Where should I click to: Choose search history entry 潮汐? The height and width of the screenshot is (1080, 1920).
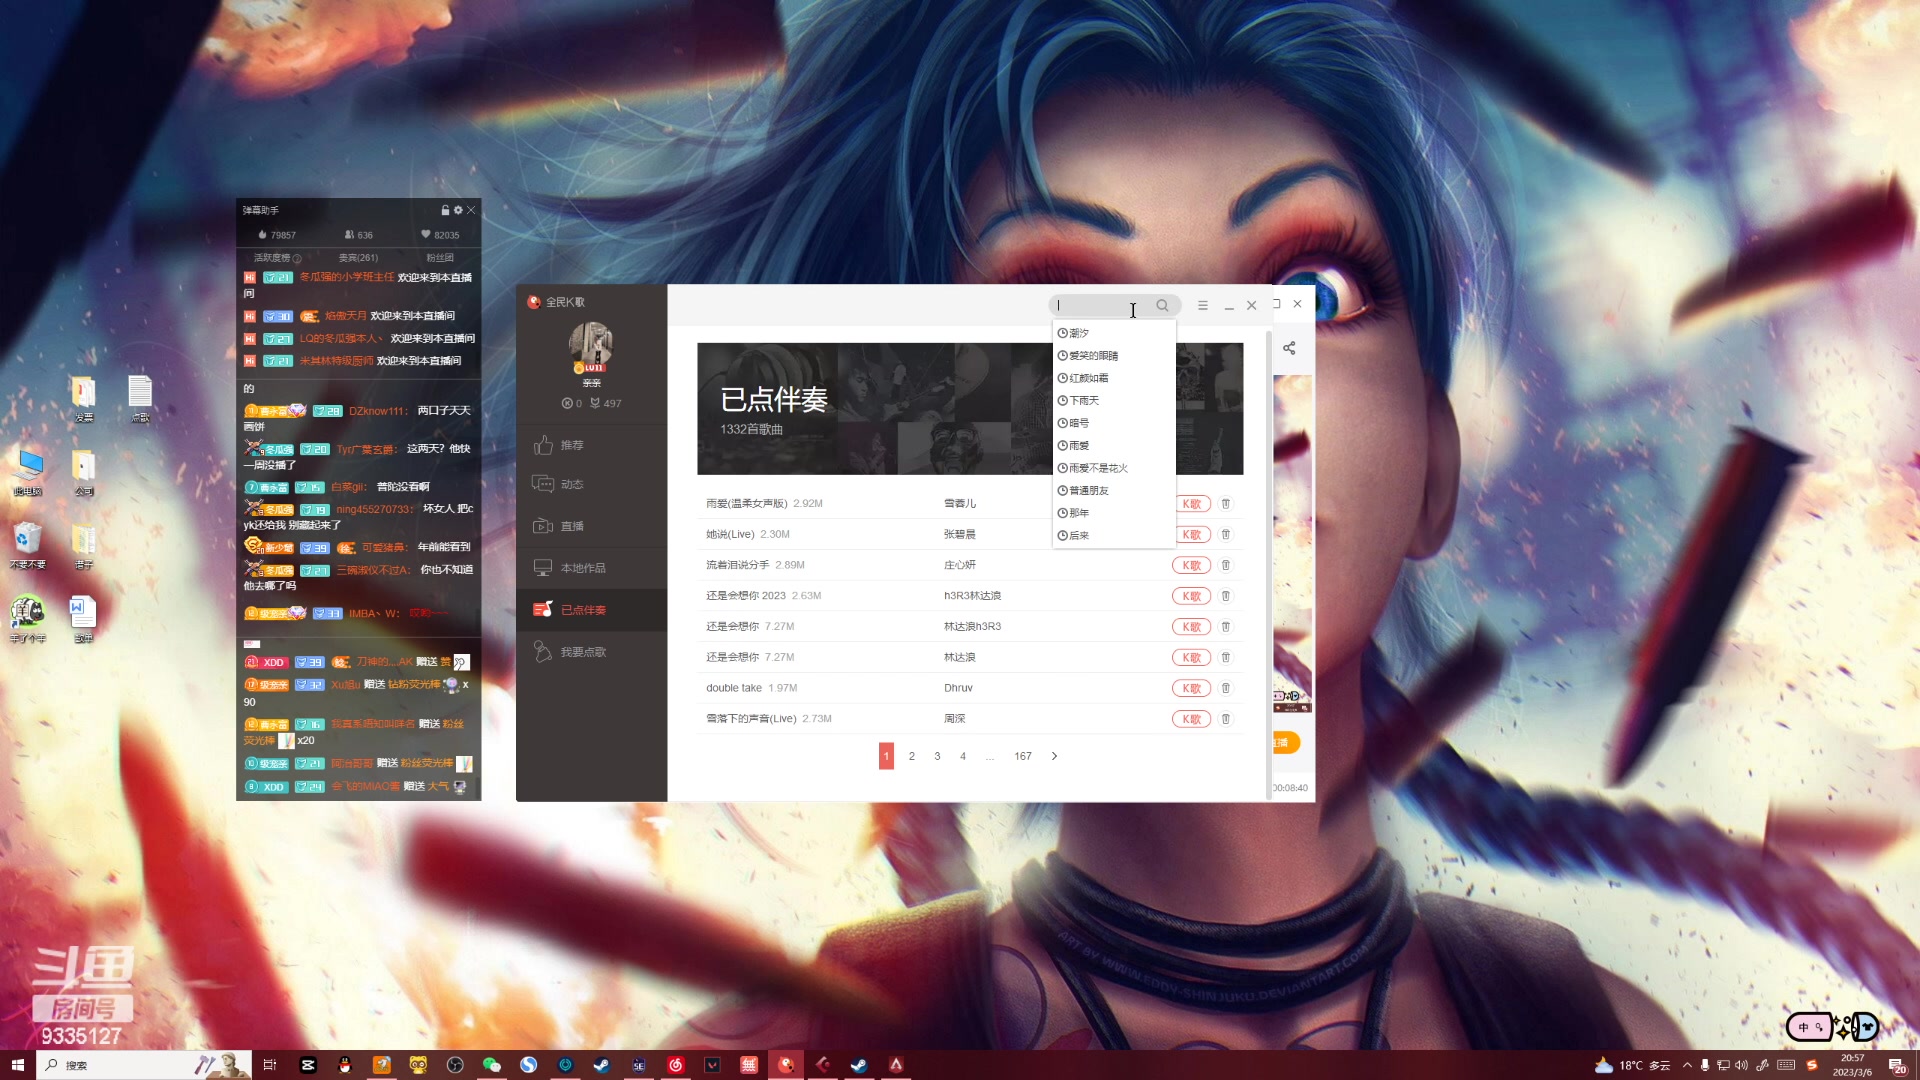[x=1114, y=333]
